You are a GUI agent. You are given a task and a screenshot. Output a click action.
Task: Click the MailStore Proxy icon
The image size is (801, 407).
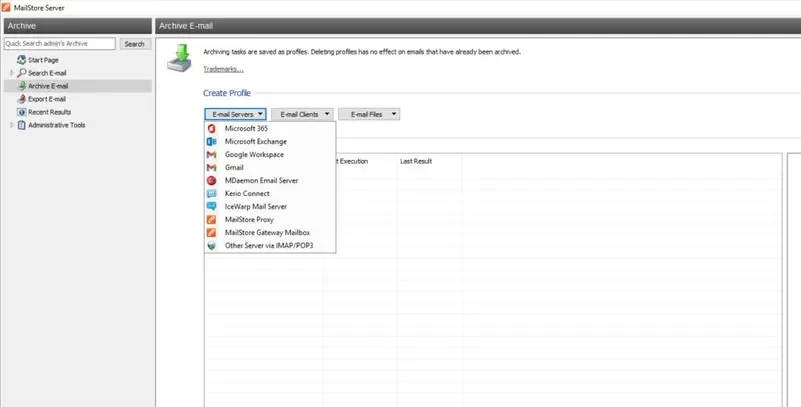(211, 220)
